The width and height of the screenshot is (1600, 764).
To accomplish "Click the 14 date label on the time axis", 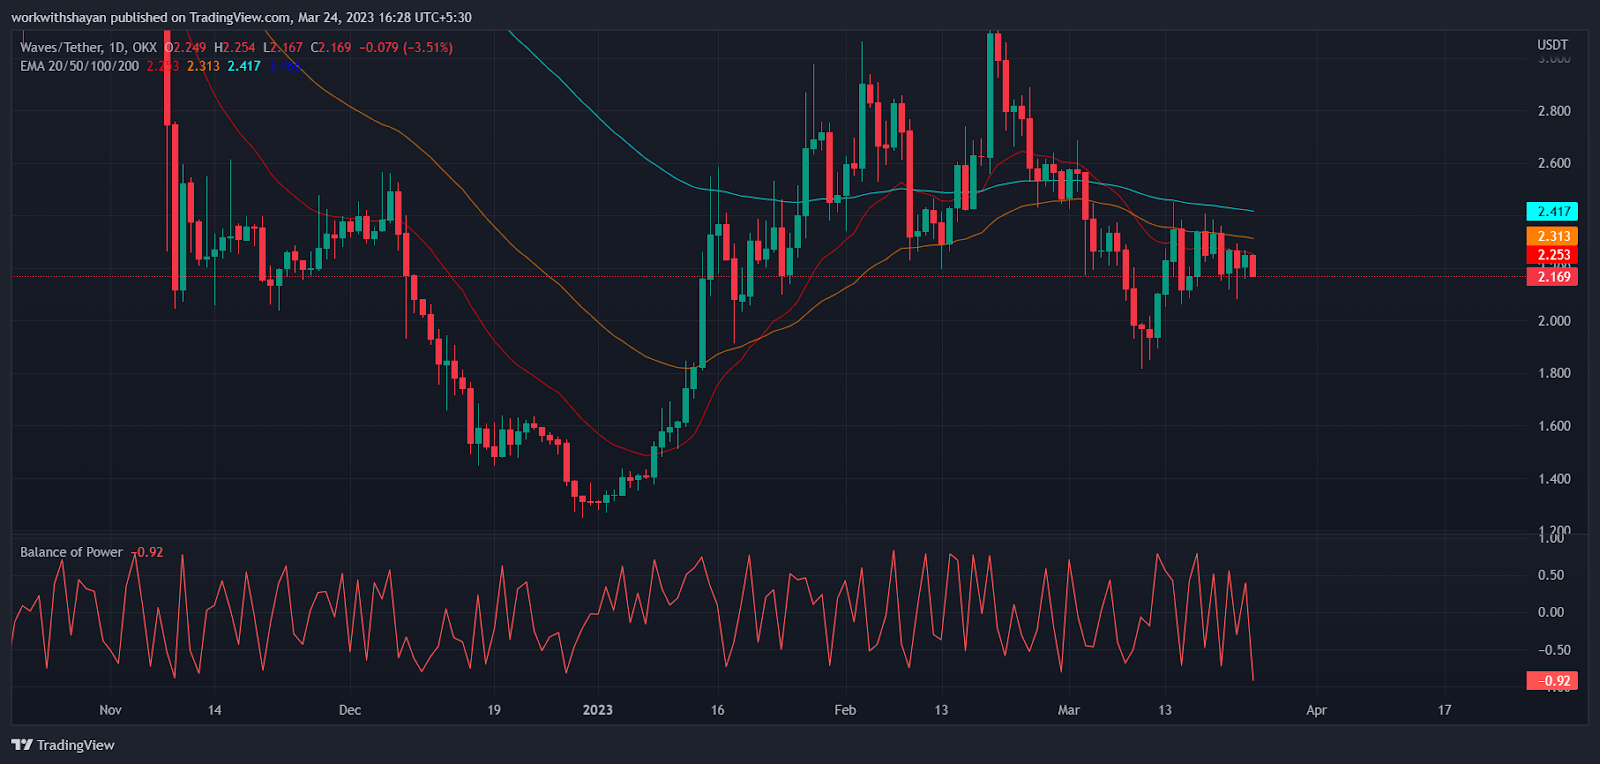I will tap(214, 710).
